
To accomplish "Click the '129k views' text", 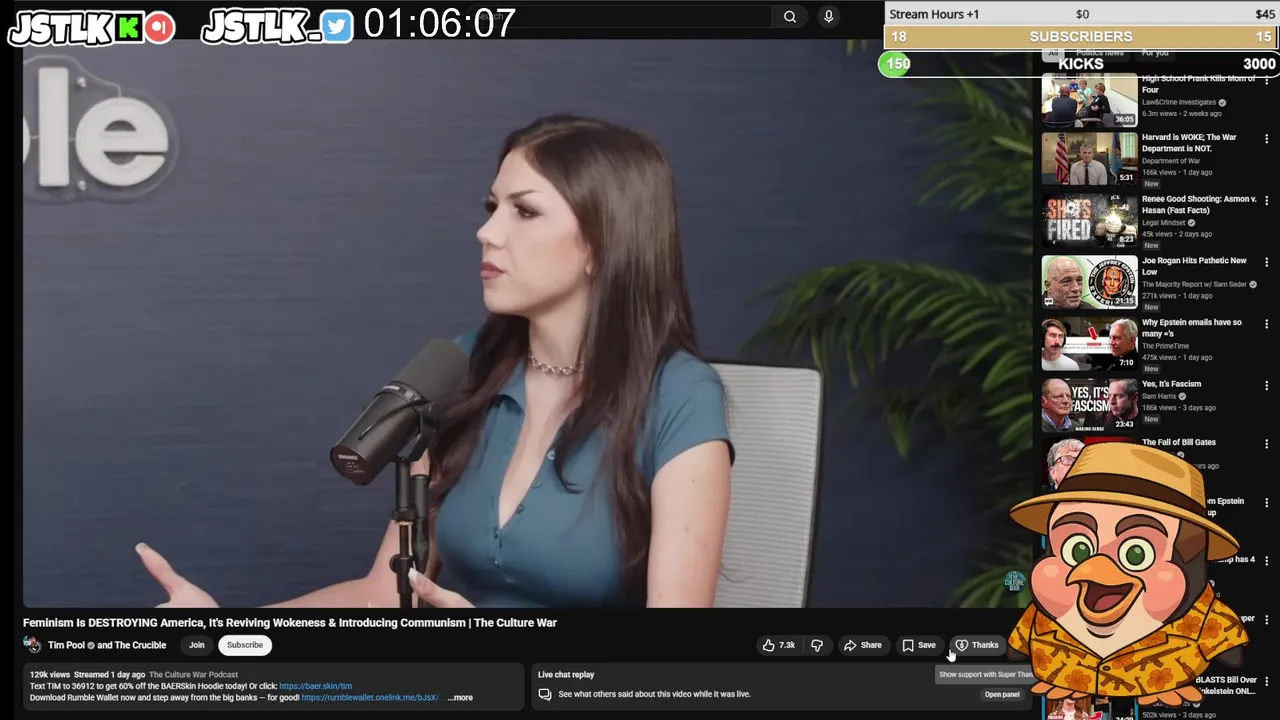I will [50, 675].
